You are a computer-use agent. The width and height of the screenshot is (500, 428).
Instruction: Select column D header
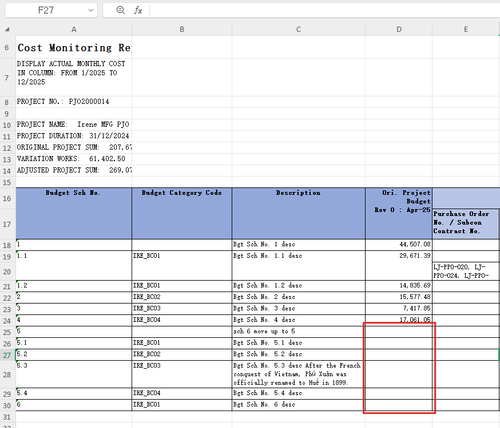pos(399,29)
